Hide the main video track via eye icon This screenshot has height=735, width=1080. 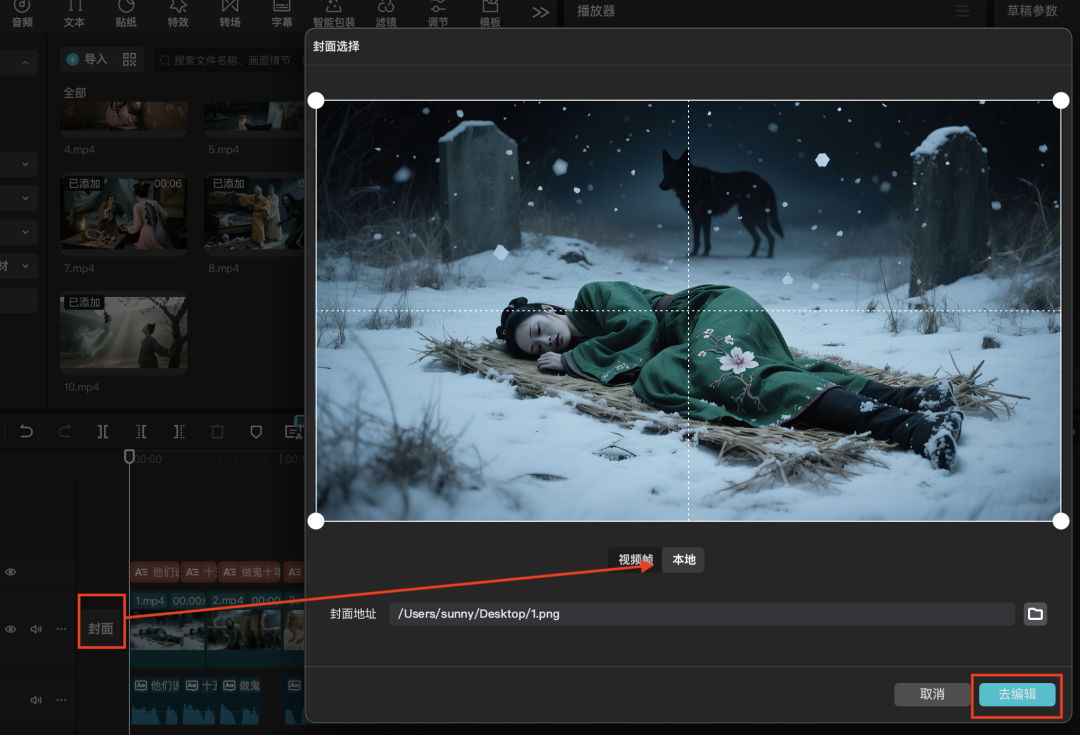click(11, 629)
